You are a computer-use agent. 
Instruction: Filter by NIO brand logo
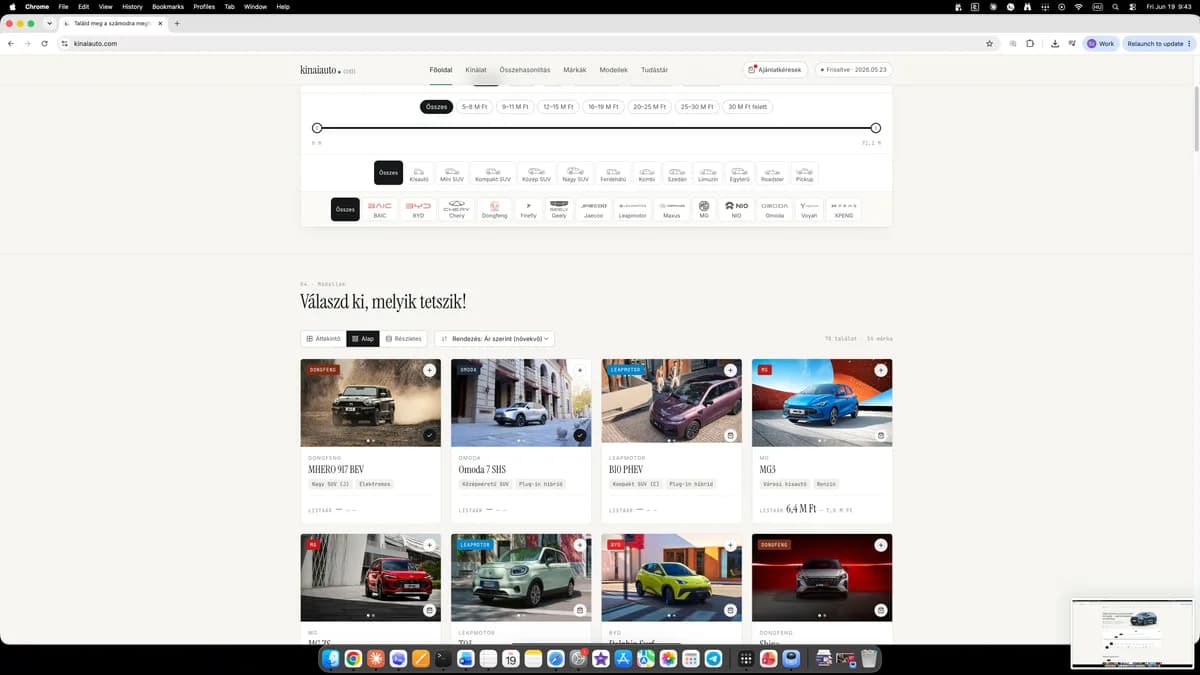click(737, 209)
